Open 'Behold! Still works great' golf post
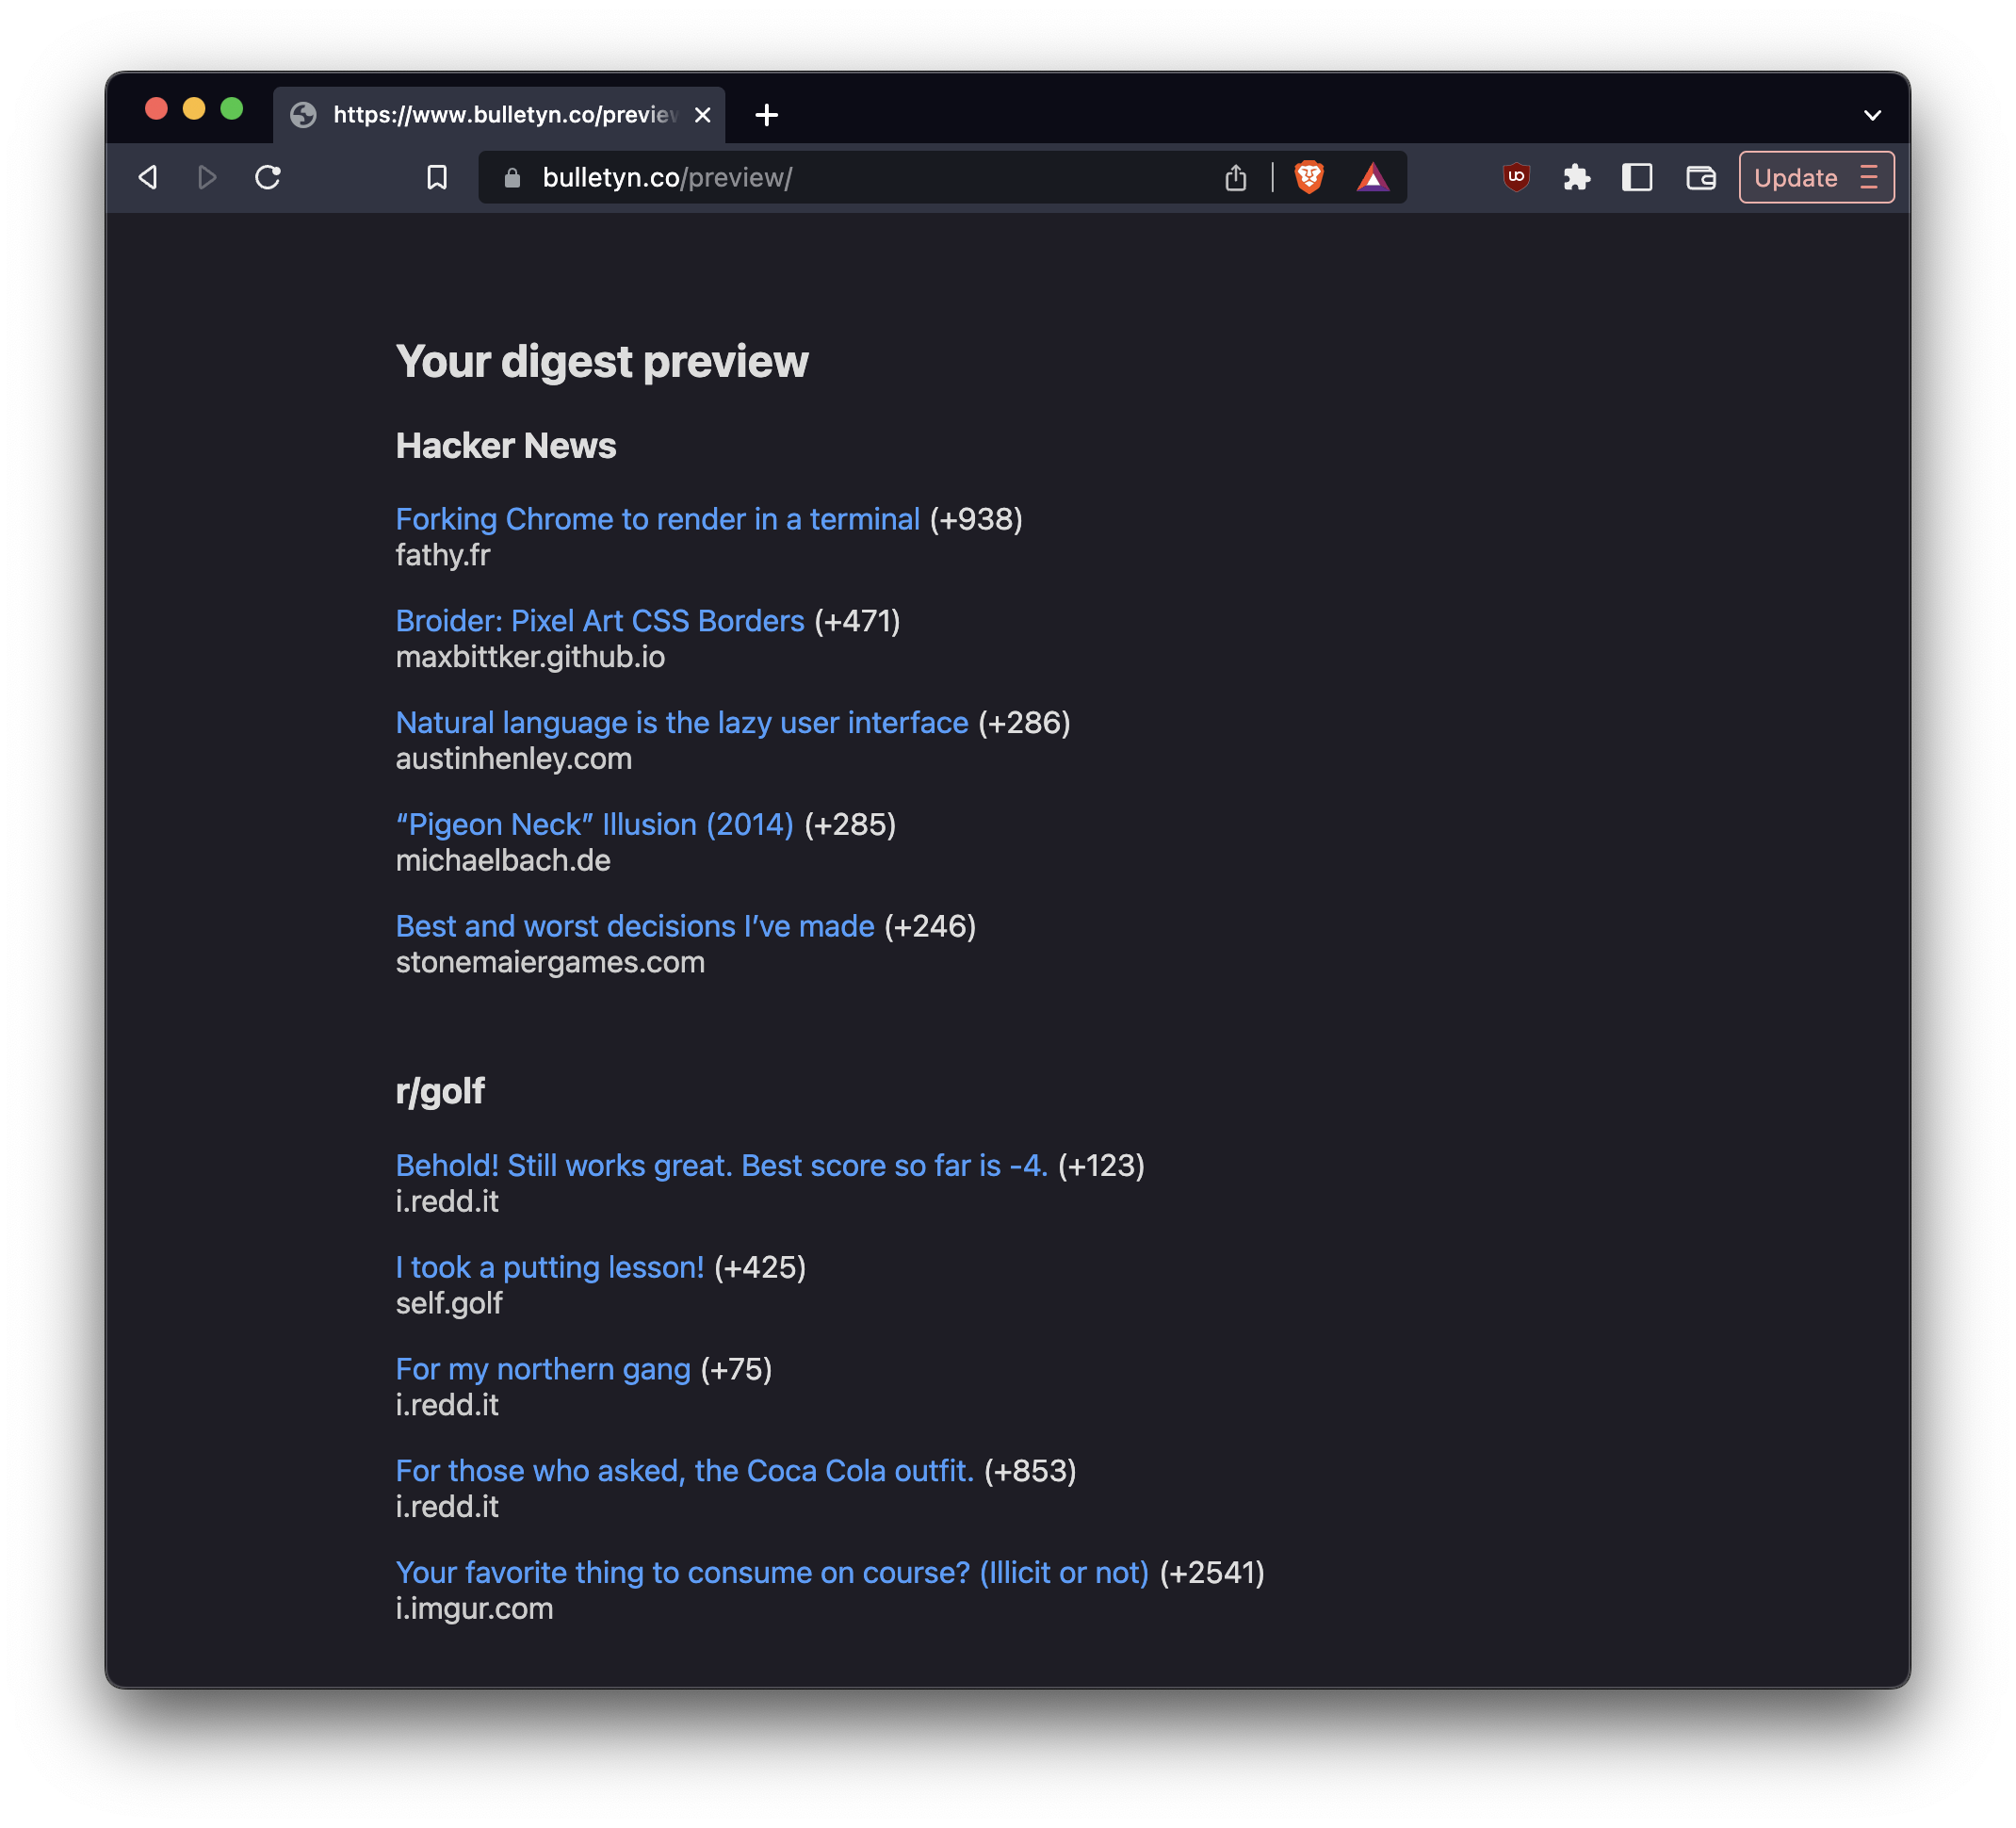 pyautogui.click(x=721, y=1166)
